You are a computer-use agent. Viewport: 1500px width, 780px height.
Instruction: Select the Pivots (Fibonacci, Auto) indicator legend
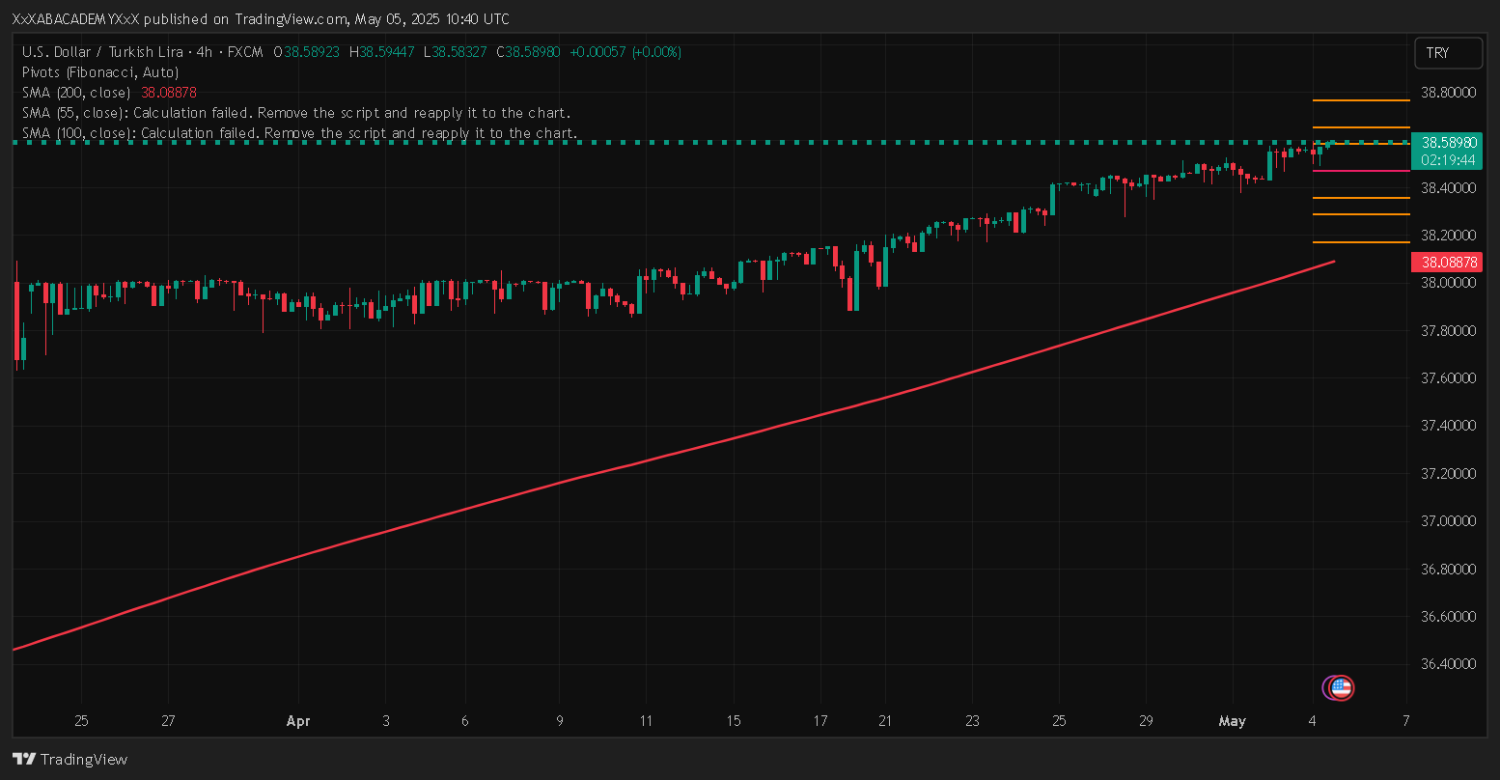click(100, 72)
